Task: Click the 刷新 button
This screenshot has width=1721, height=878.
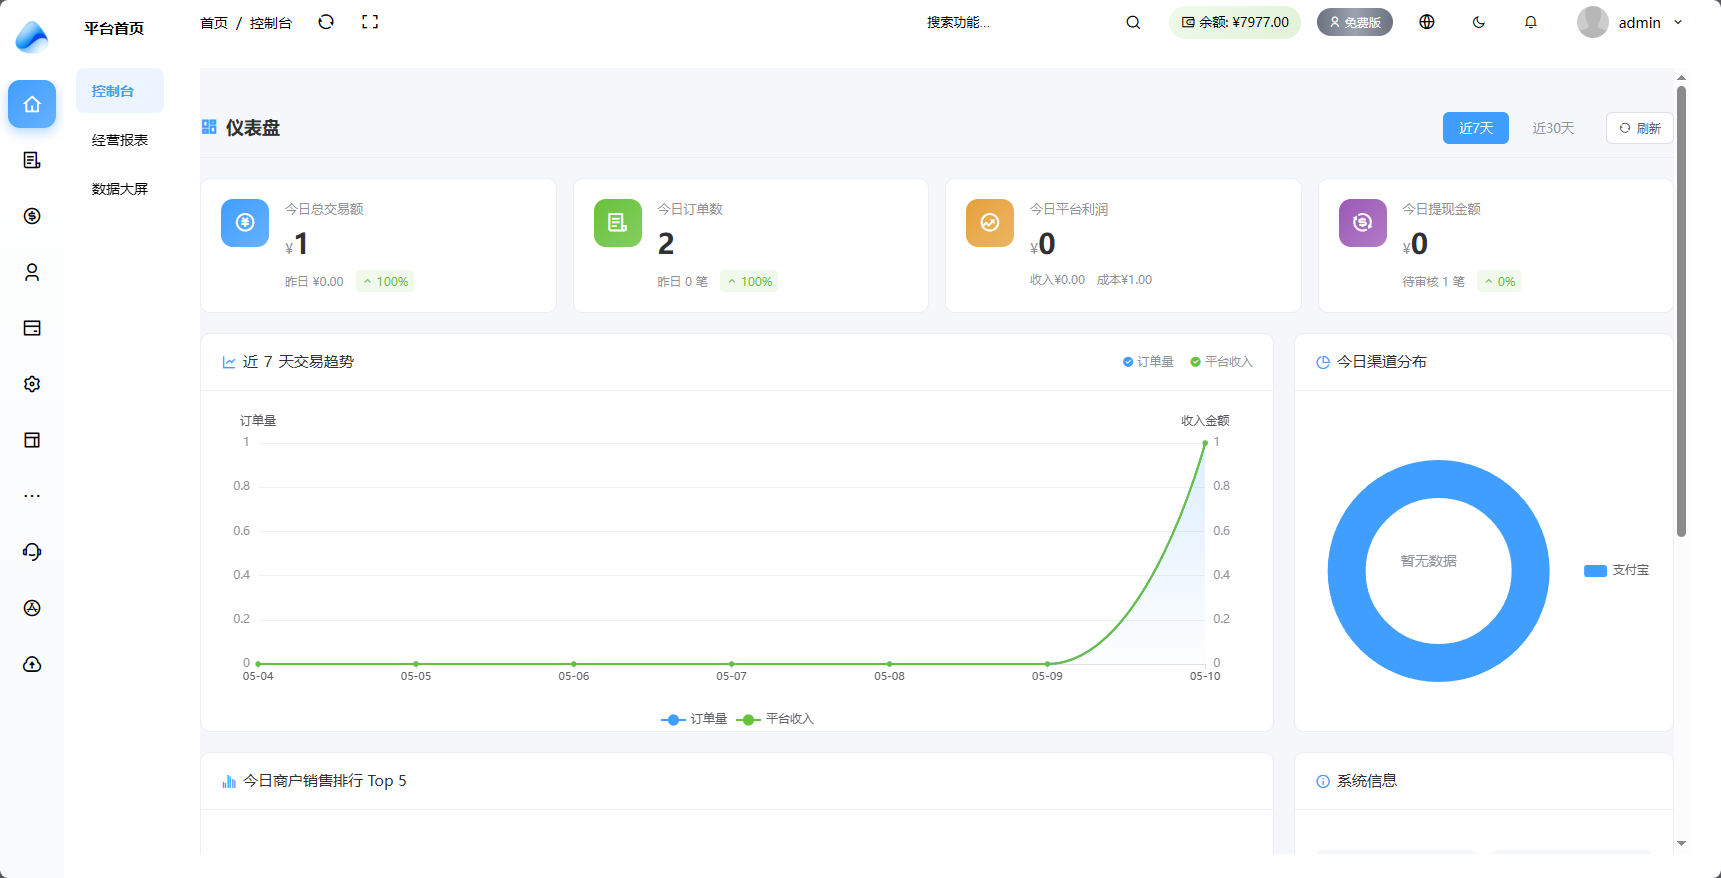Action: pyautogui.click(x=1640, y=128)
